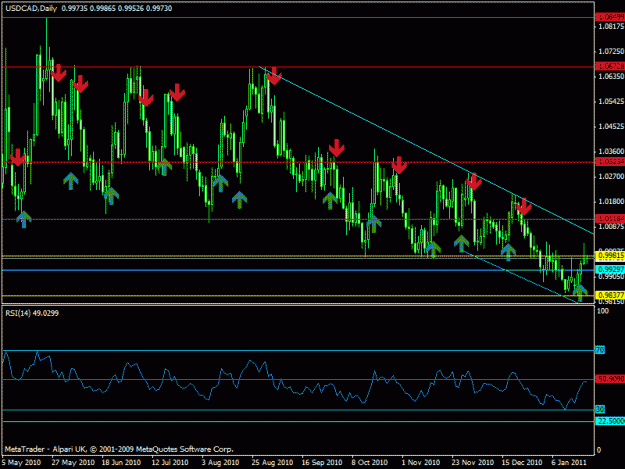Select the red 1.08499 price label

pos(610,17)
